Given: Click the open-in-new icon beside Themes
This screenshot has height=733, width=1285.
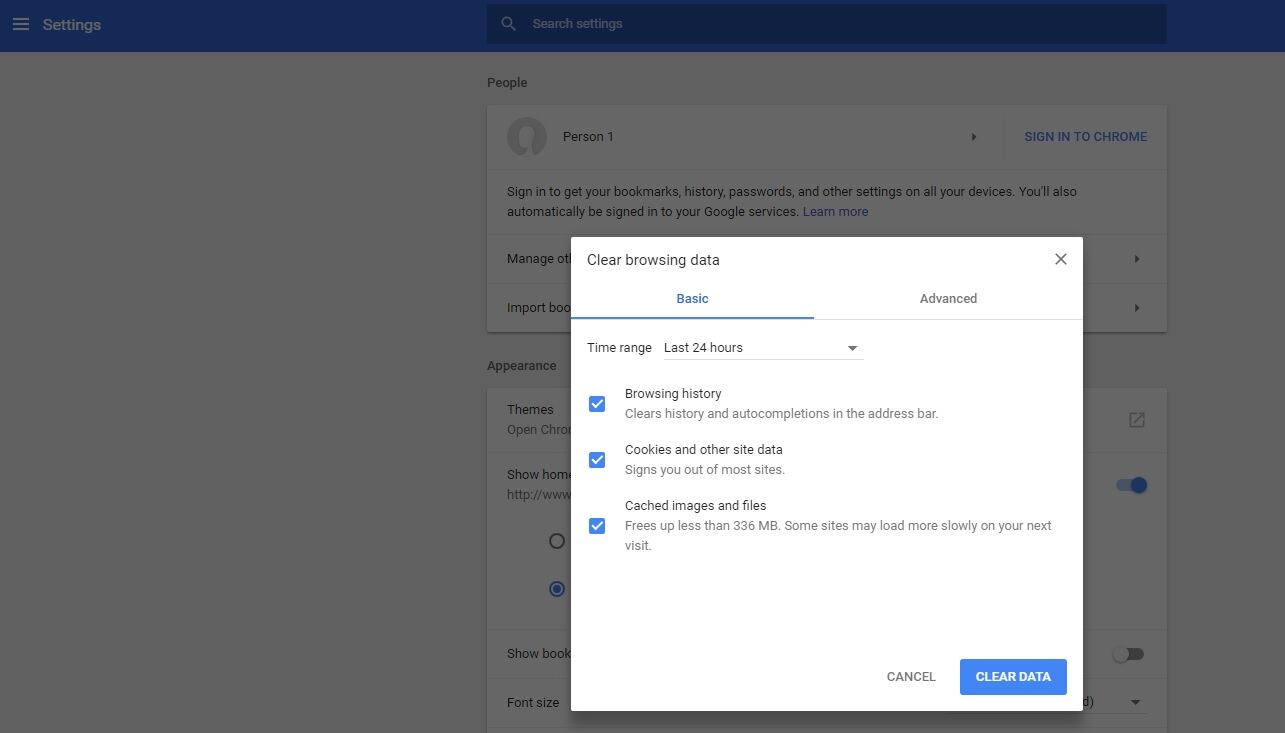Looking at the screenshot, I should tap(1136, 420).
